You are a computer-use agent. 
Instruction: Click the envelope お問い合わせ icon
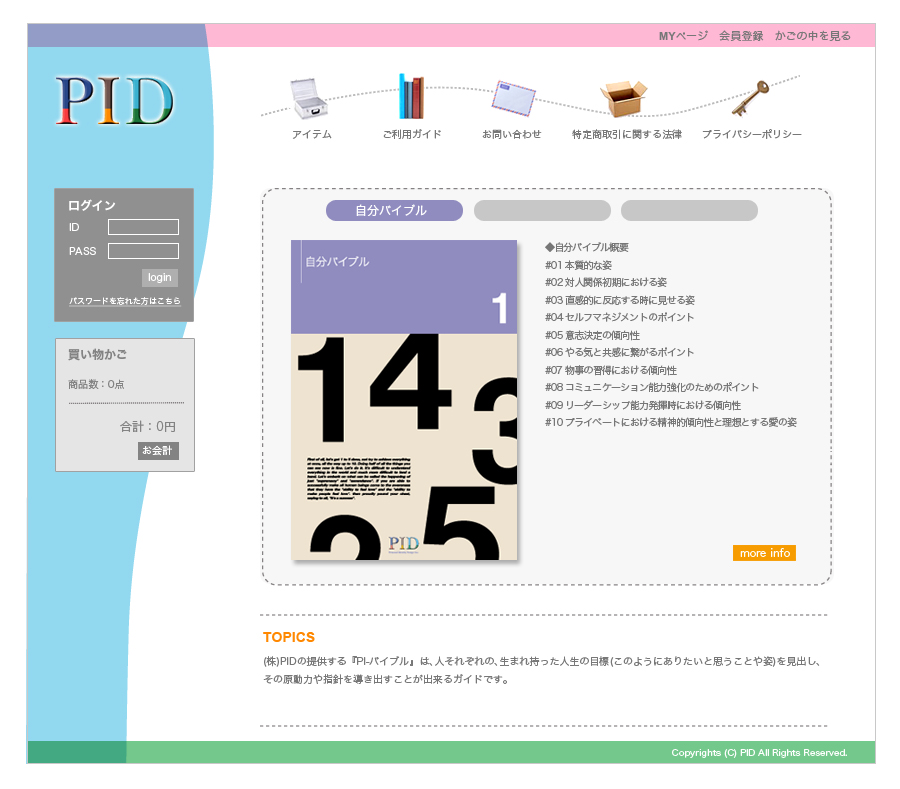coord(512,99)
